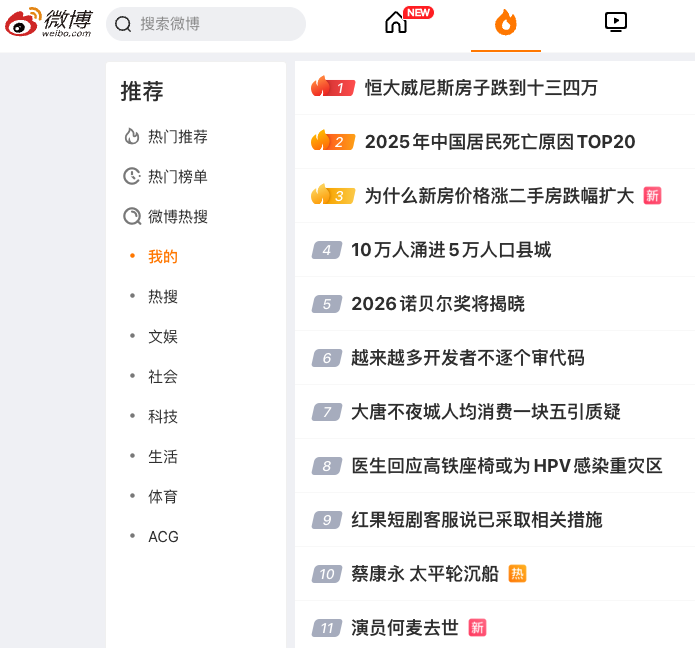This screenshot has width=695, height=648.
Task: Select the 生活 category
Action: click(163, 457)
